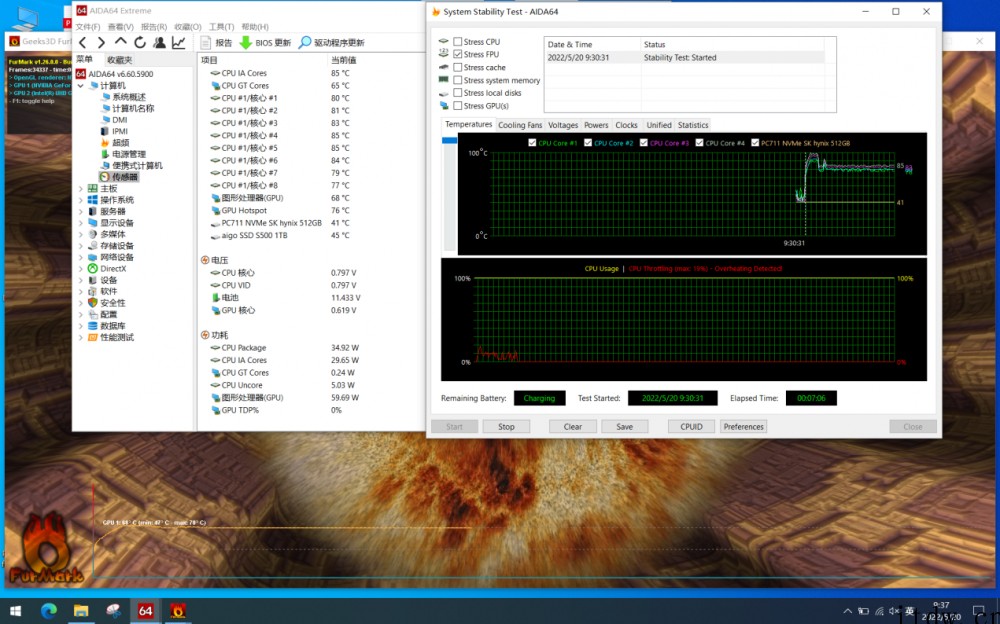Enable Stress GPU(s) checkbox
This screenshot has width=1000, height=624.
point(457,106)
